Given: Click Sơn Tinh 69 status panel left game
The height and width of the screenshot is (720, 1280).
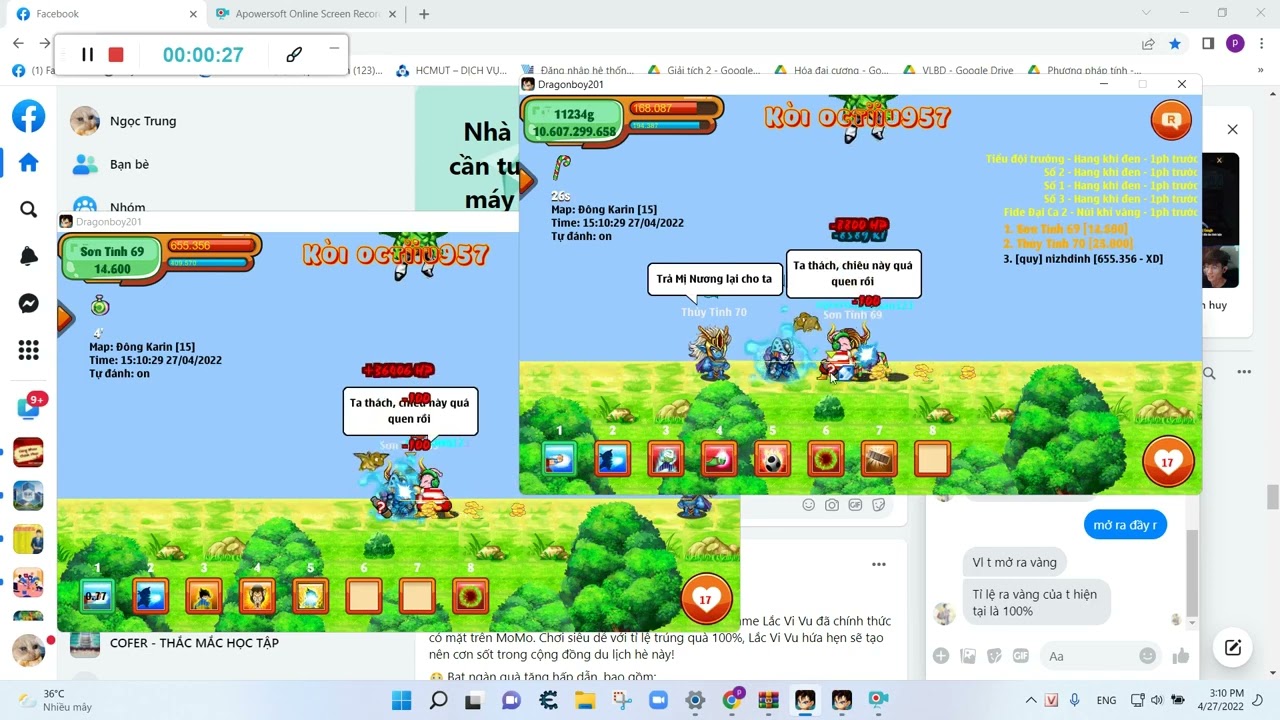Looking at the screenshot, I should [111, 260].
